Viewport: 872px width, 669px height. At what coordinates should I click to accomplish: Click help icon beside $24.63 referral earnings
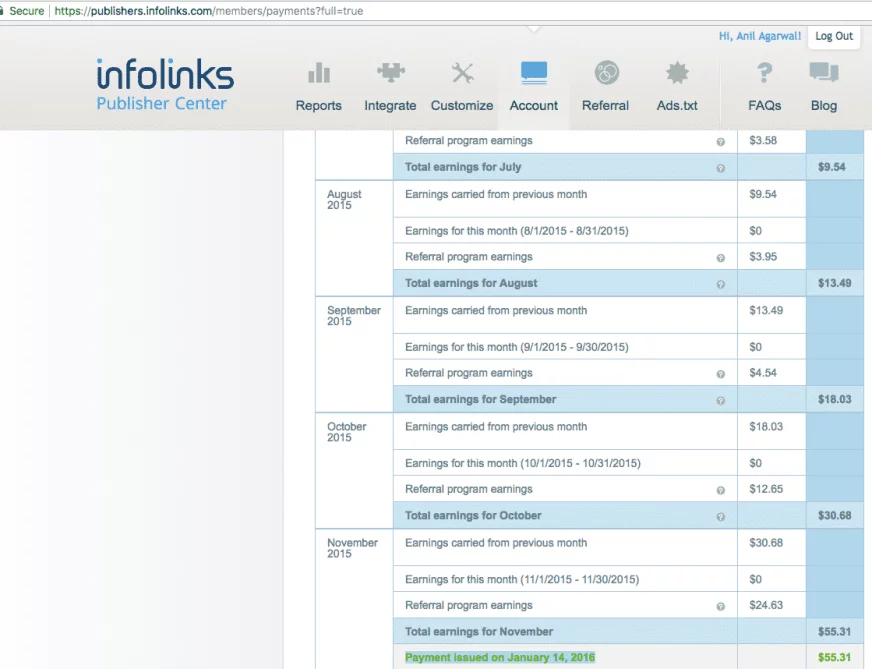point(720,607)
